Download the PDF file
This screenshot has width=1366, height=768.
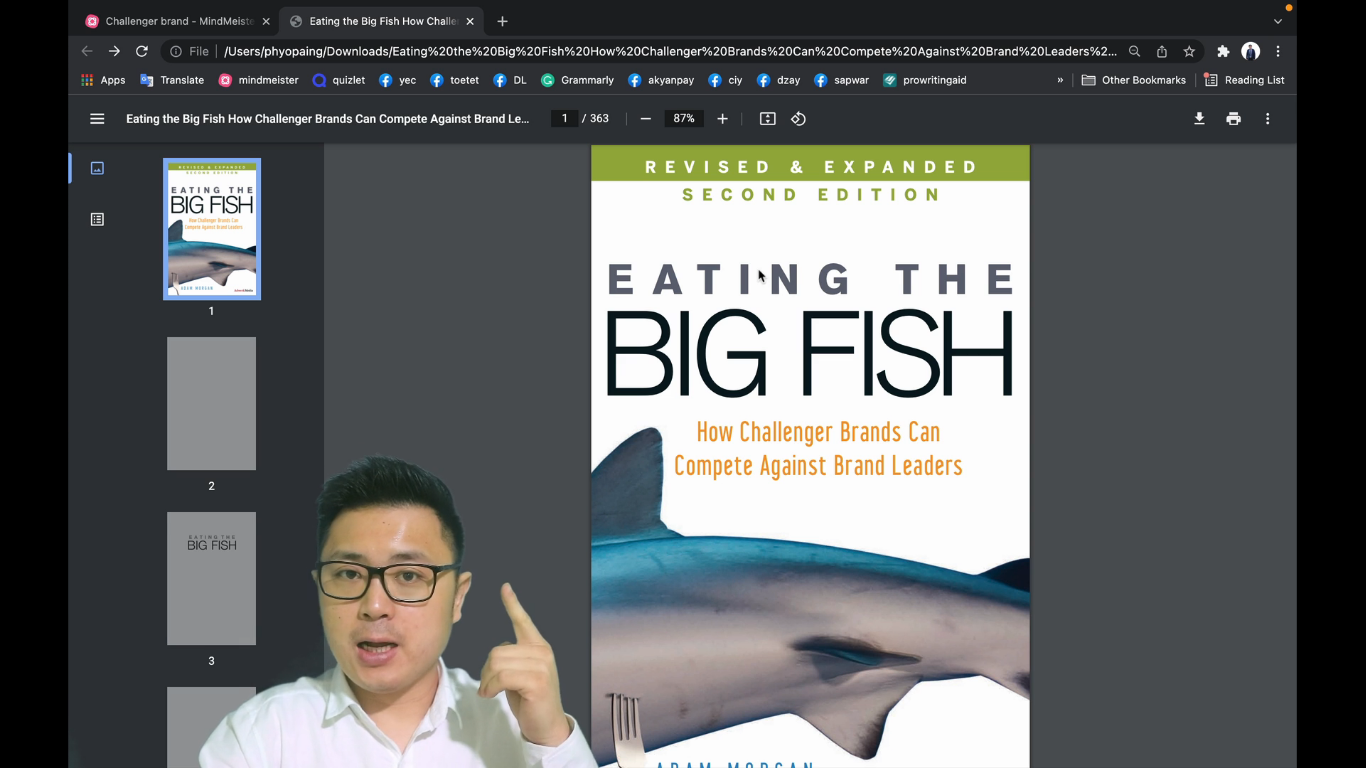click(x=1199, y=119)
